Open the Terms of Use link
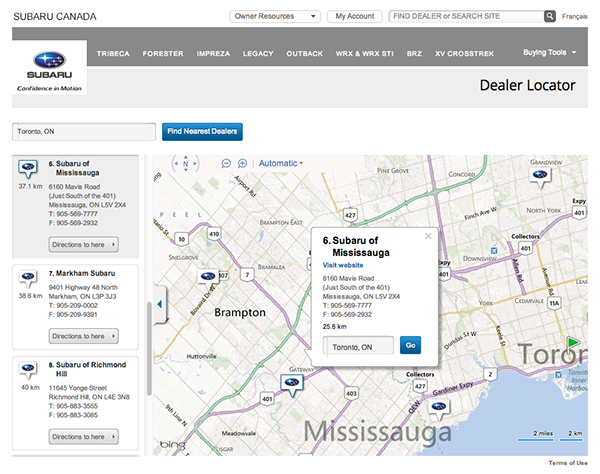Image resolution: width=600 pixels, height=474 pixels. coord(568,463)
